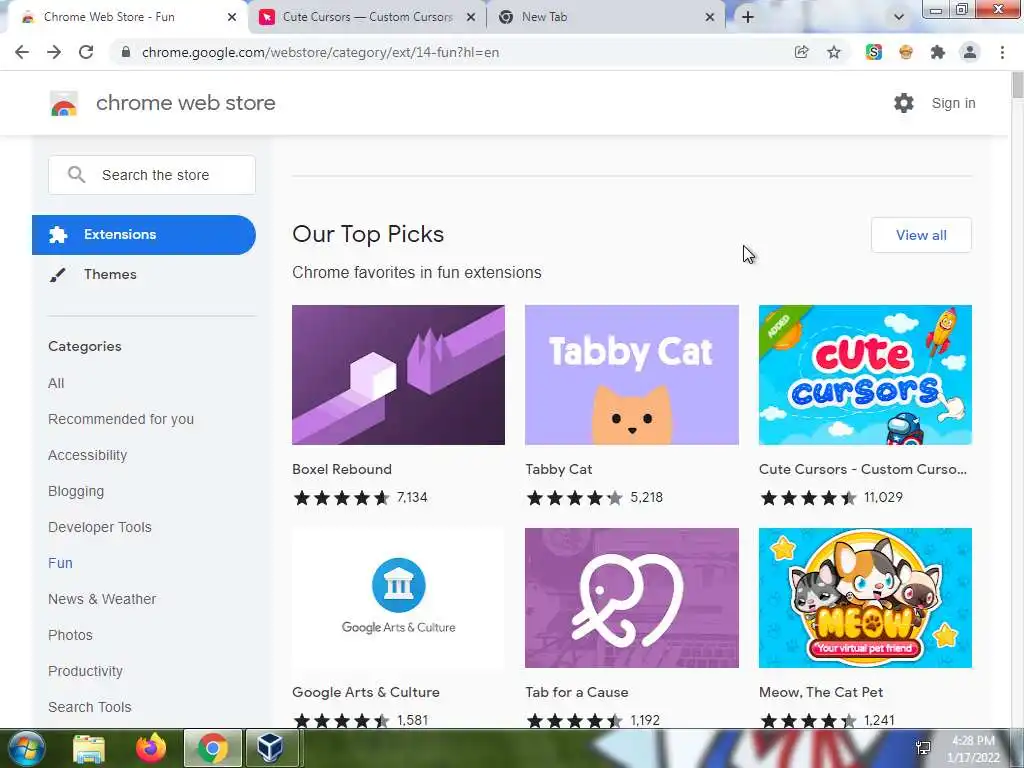Image resolution: width=1024 pixels, height=768 pixels.
Task: Choose the News & Weather category
Action: tap(102, 599)
